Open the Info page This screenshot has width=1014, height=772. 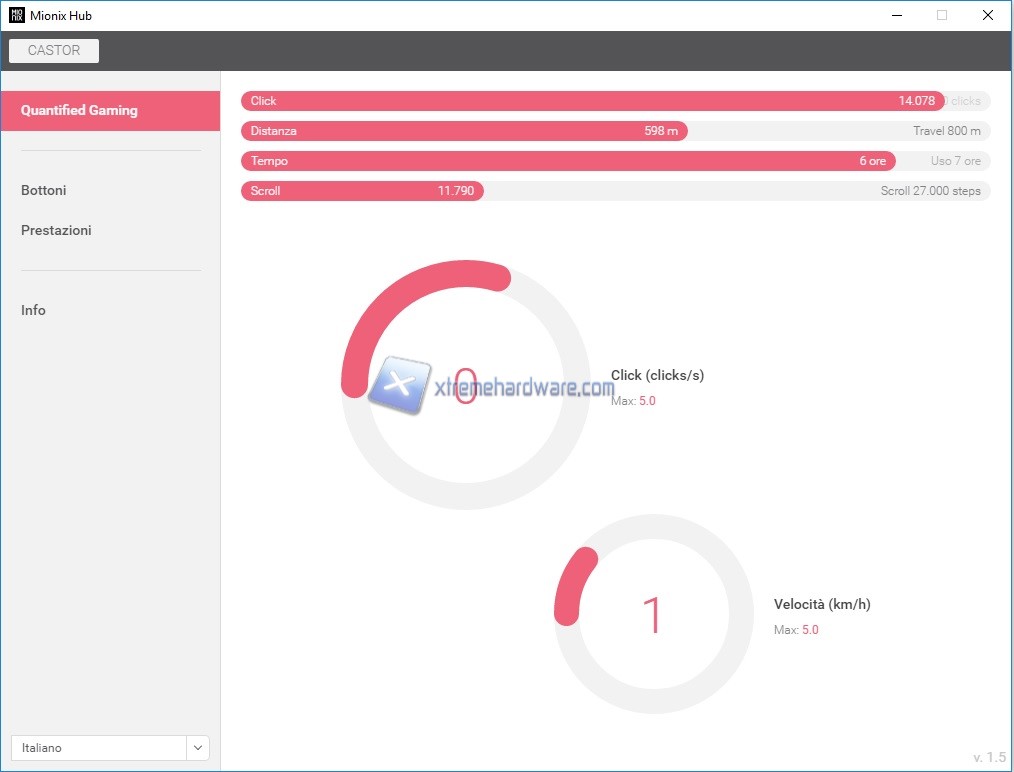coord(33,310)
